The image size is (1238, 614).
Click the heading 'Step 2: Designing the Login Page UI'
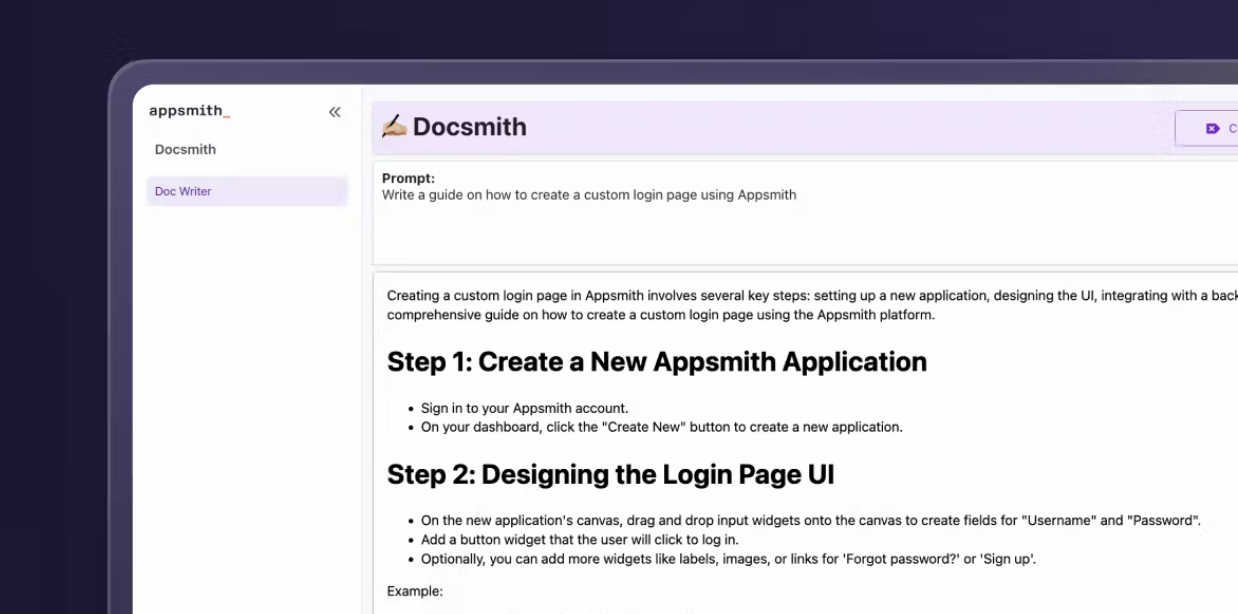pos(611,474)
